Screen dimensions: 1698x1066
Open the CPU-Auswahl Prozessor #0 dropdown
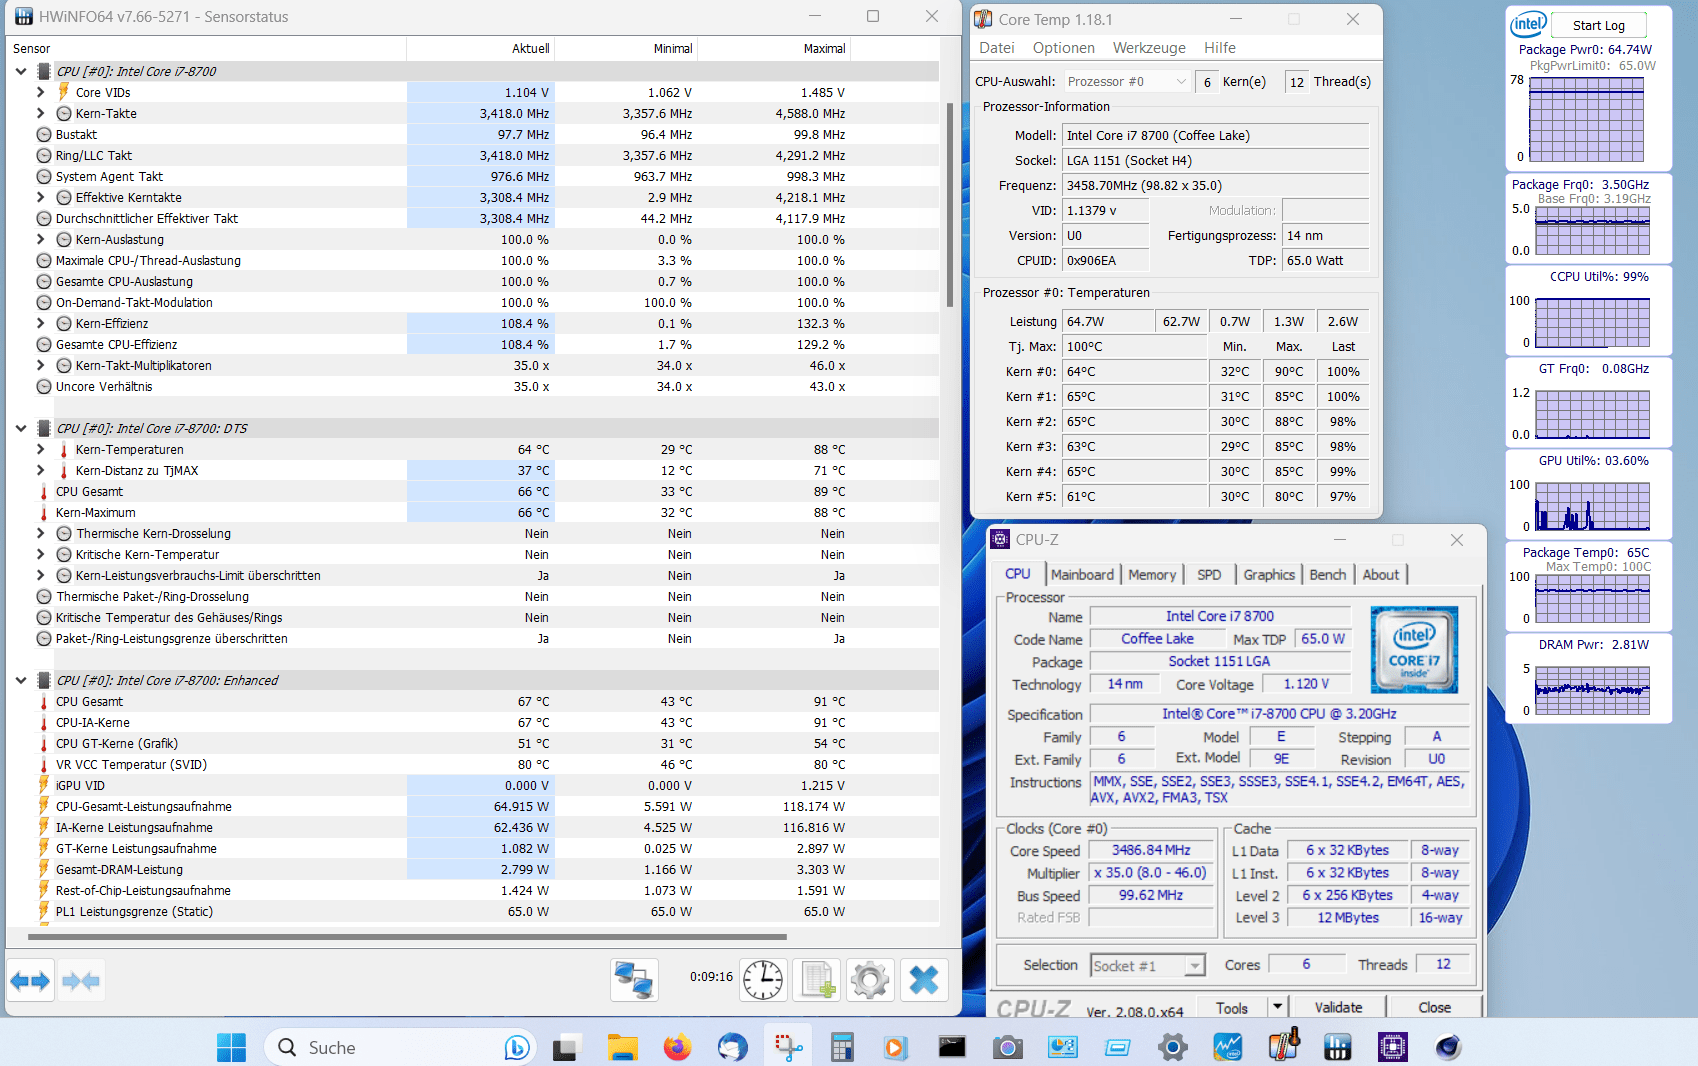tap(1126, 82)
